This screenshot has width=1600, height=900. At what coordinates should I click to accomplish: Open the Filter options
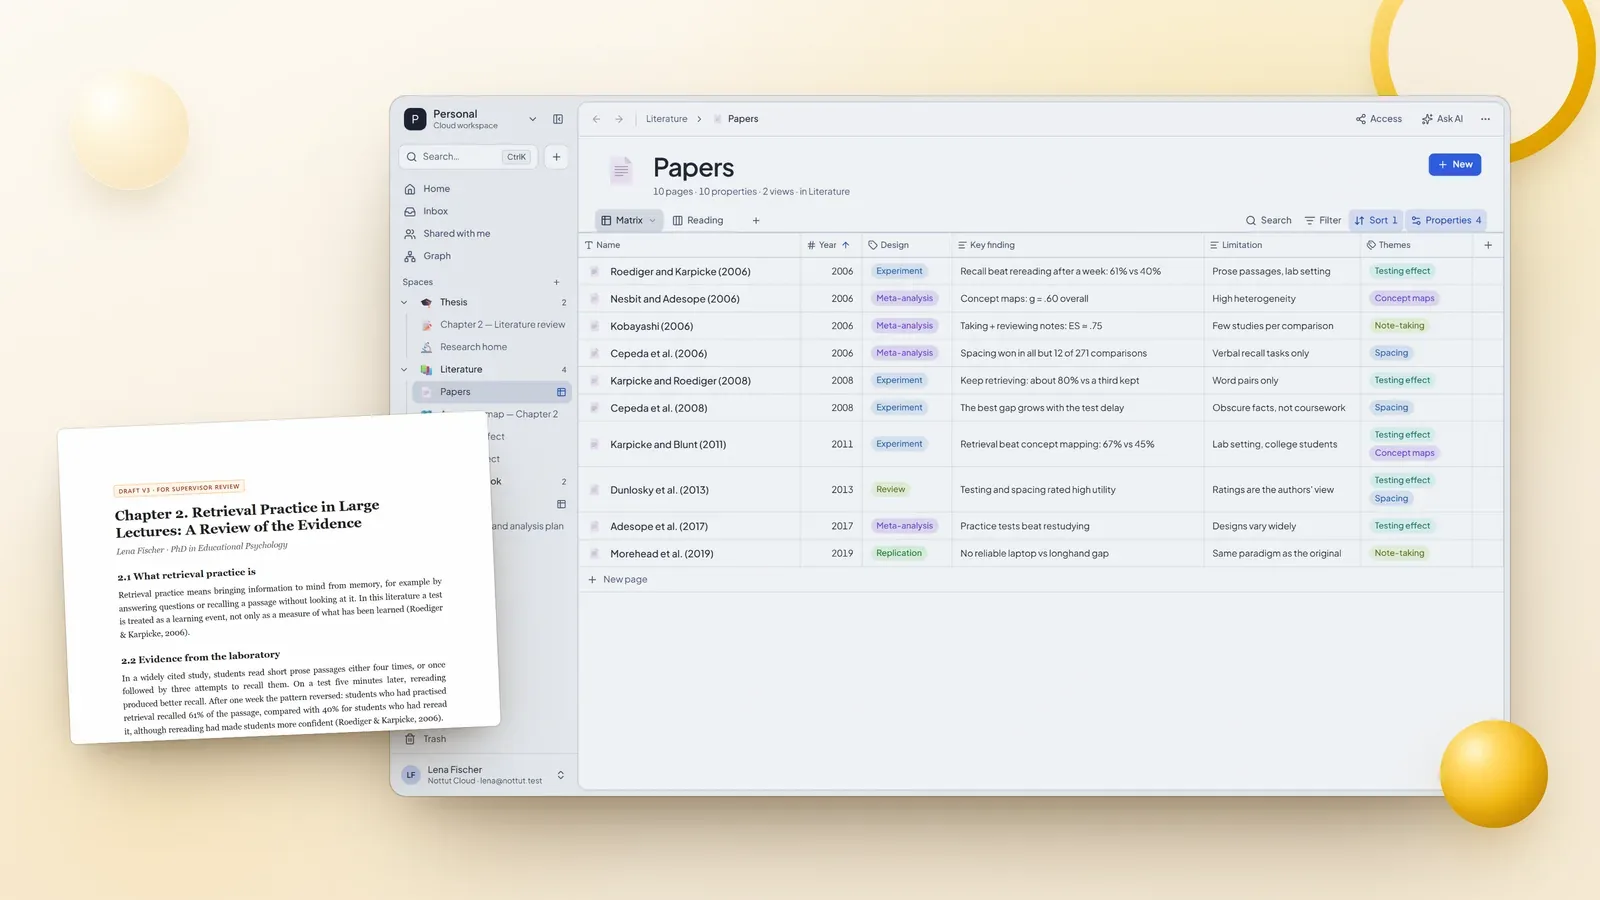click(x=1323, y=221)
